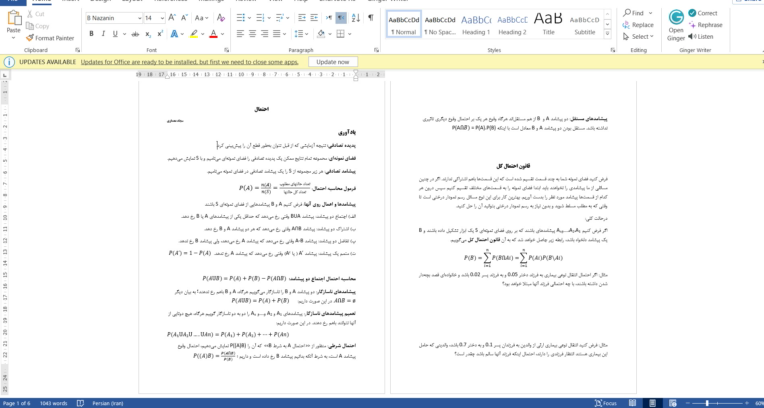Center the paragraph text
This screenshot has height=408, width=764.
[x=252, y=34]
